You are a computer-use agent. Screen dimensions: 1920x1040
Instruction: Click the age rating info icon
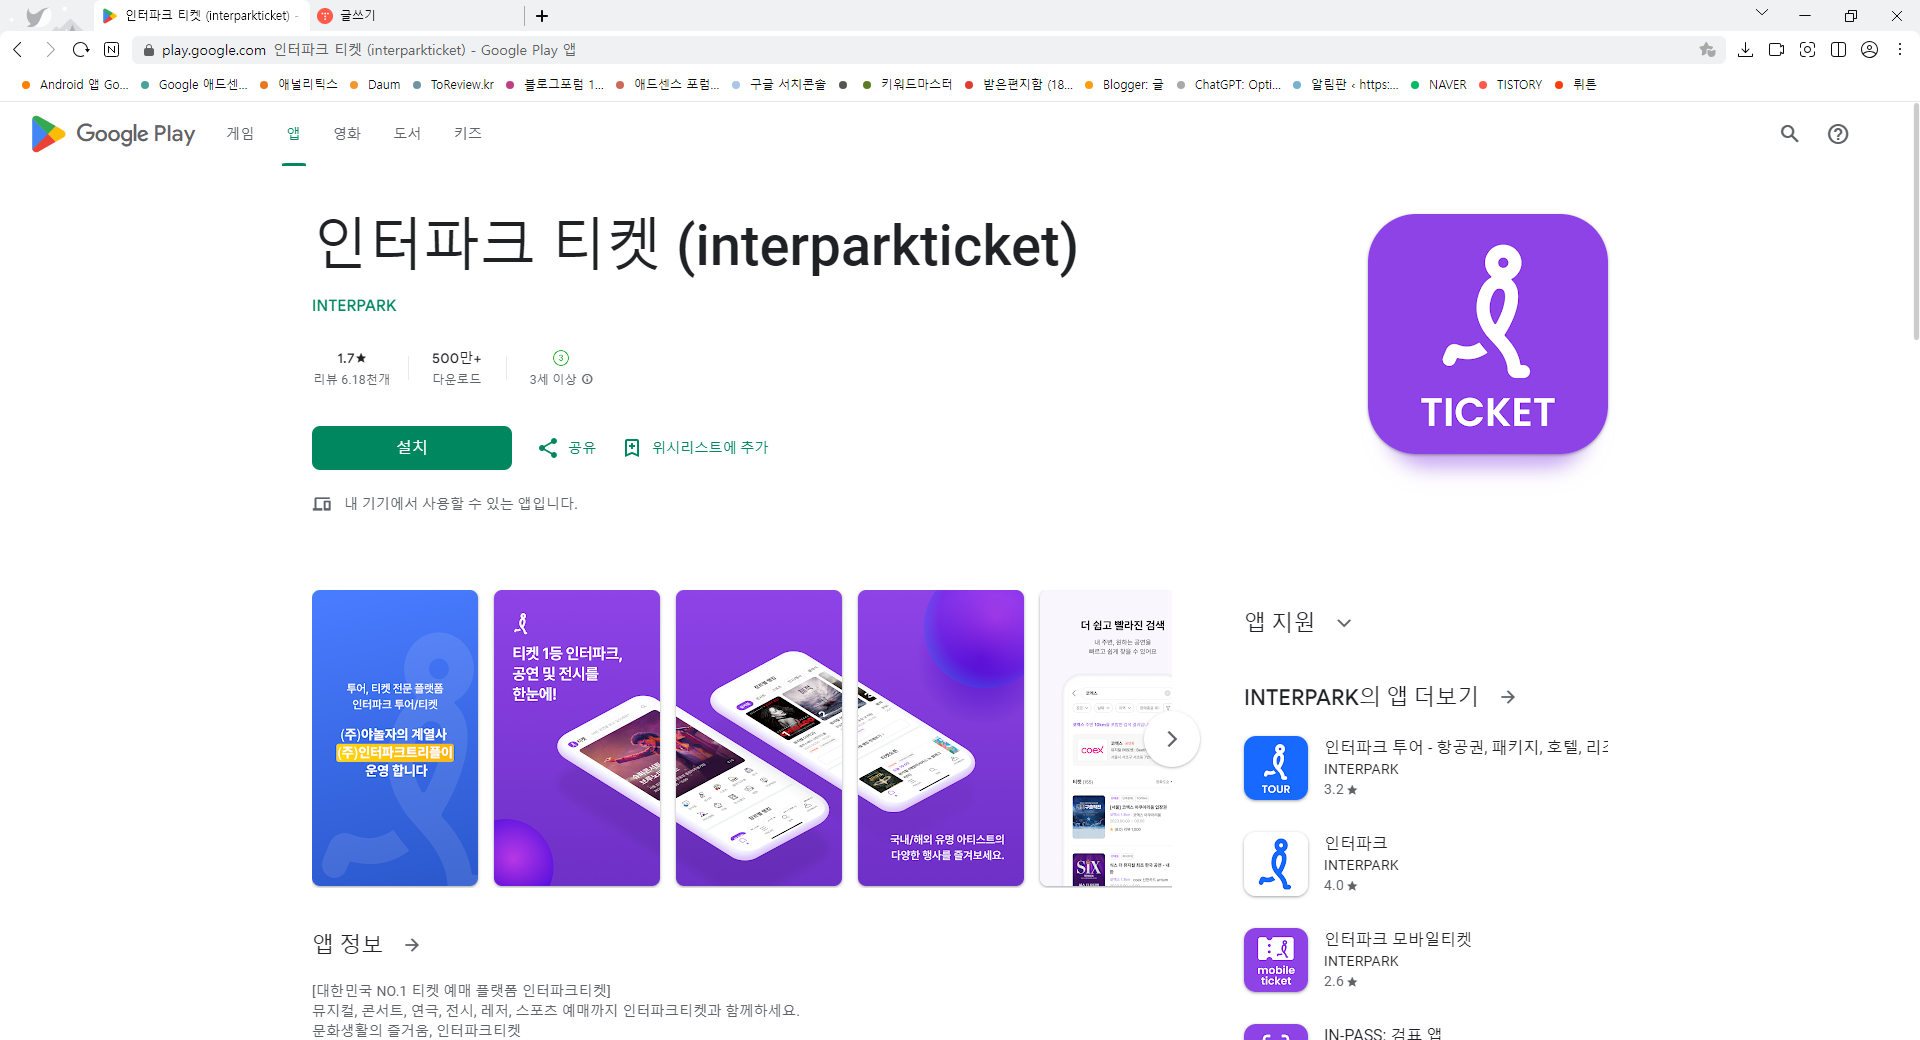(587, 380)
